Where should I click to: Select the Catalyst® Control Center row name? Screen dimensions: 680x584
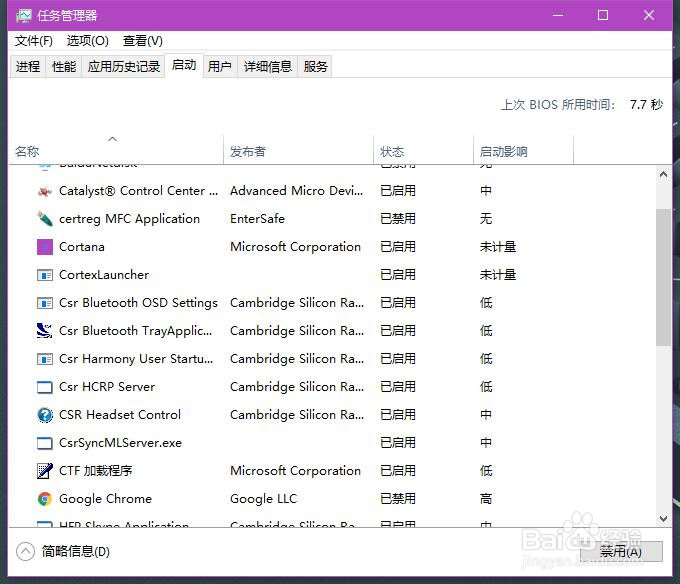pyautogui.click(x=138, y=191)
